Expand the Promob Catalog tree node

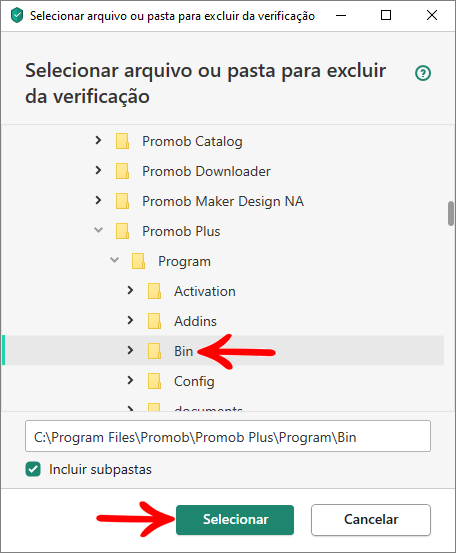[x=98, y=140]
